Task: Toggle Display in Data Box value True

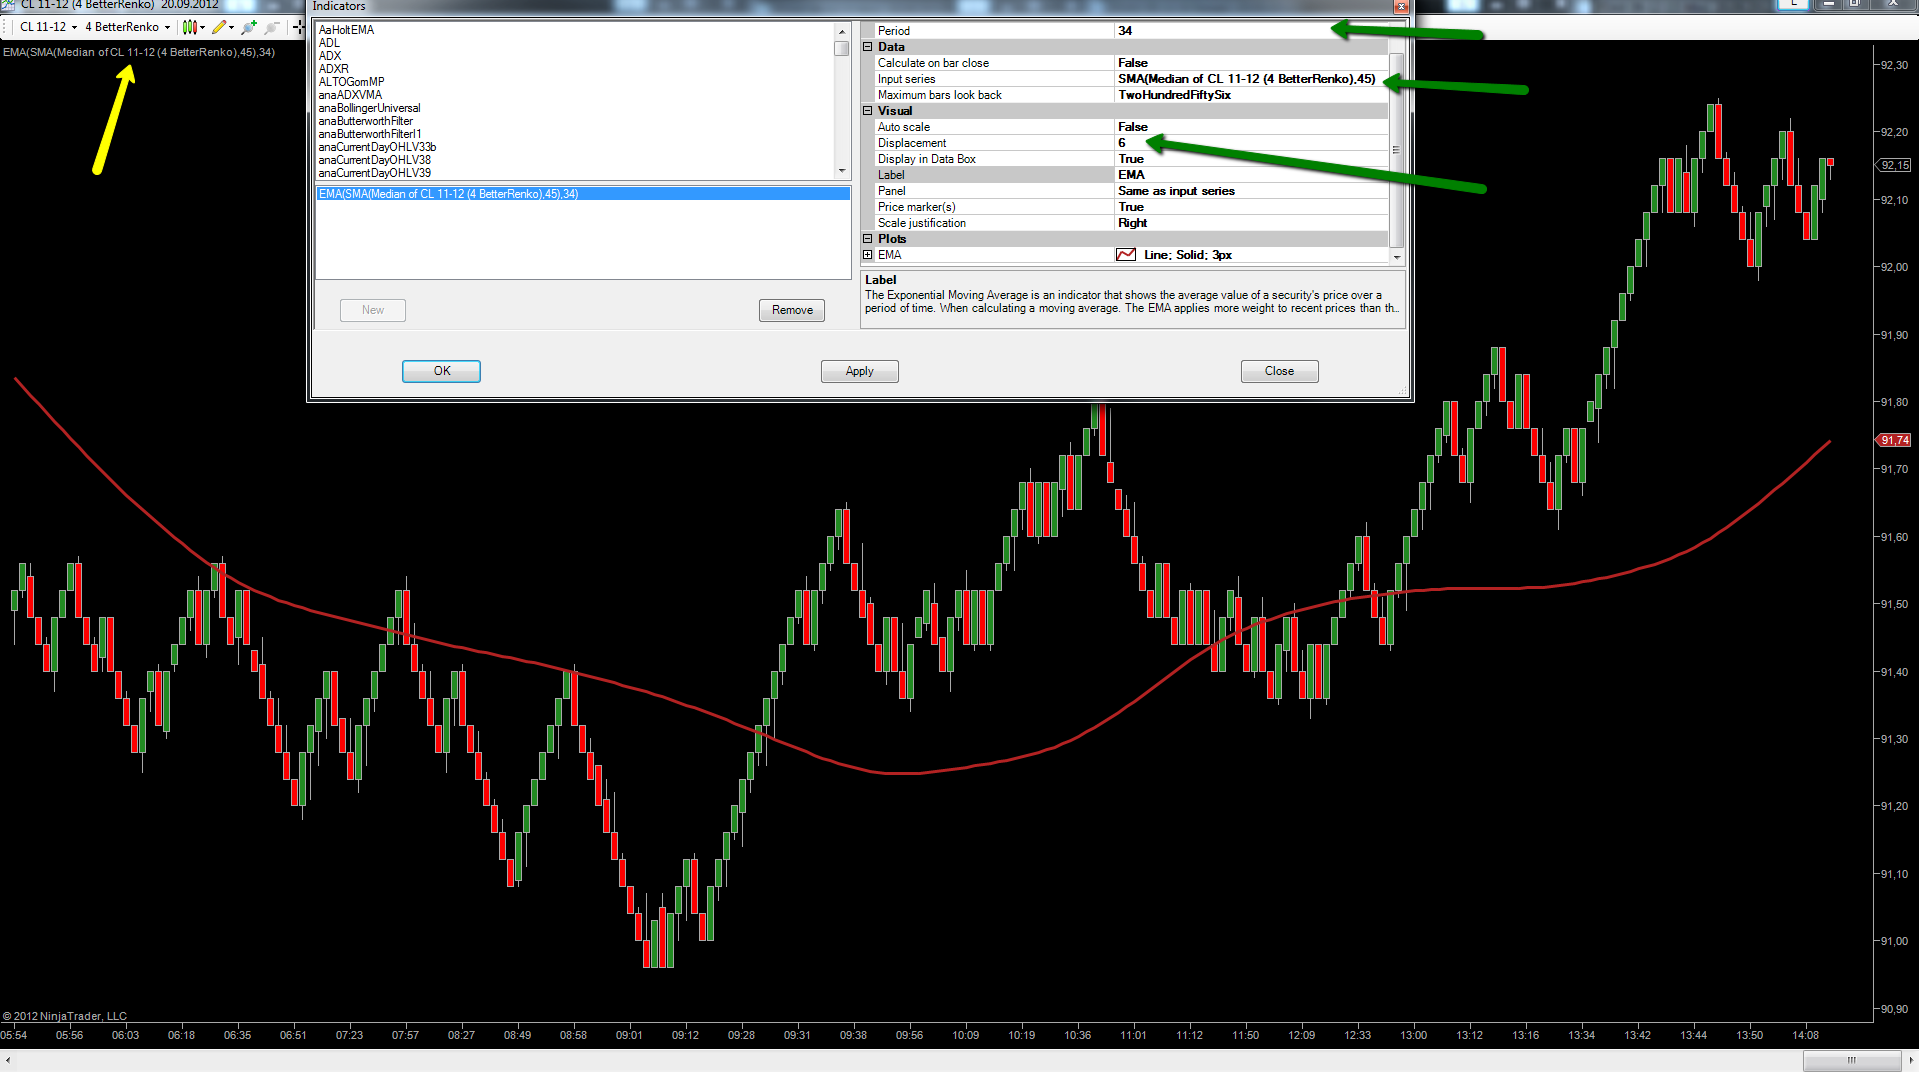Action: point(1250,159)
